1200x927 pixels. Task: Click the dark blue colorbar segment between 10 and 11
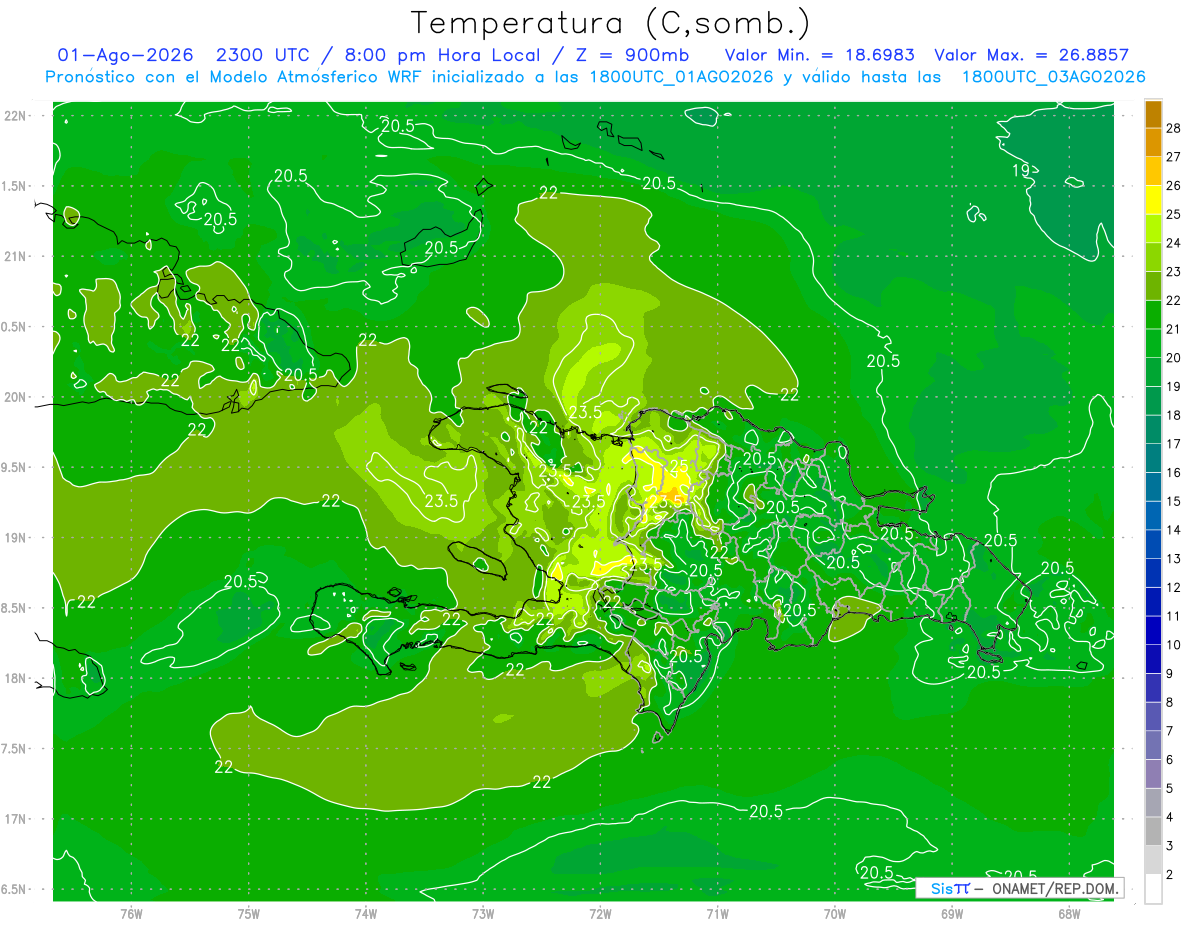1153,630
